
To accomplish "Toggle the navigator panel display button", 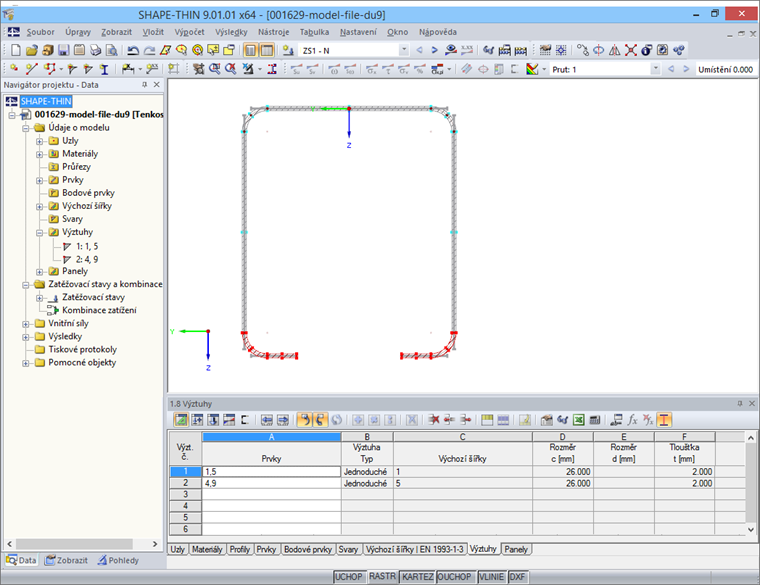I will tap(250, 50).
